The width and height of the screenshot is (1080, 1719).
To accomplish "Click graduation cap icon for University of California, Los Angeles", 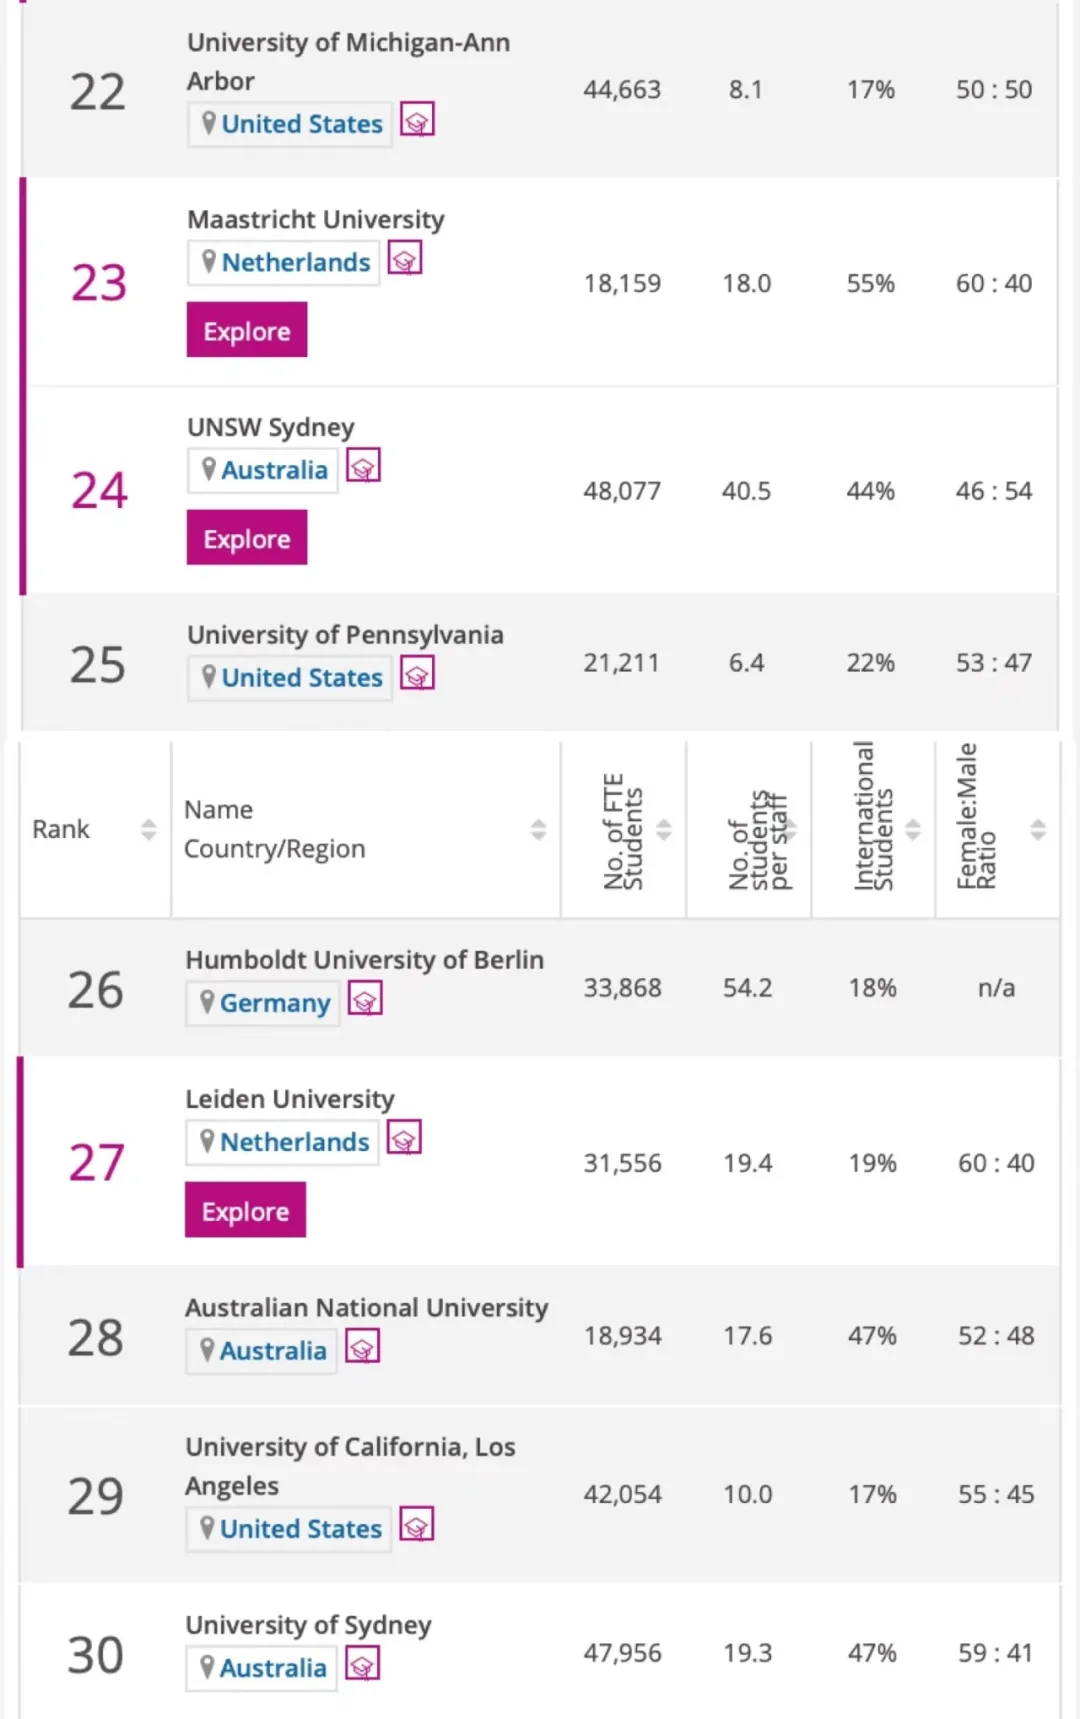I will [416, 1525].
